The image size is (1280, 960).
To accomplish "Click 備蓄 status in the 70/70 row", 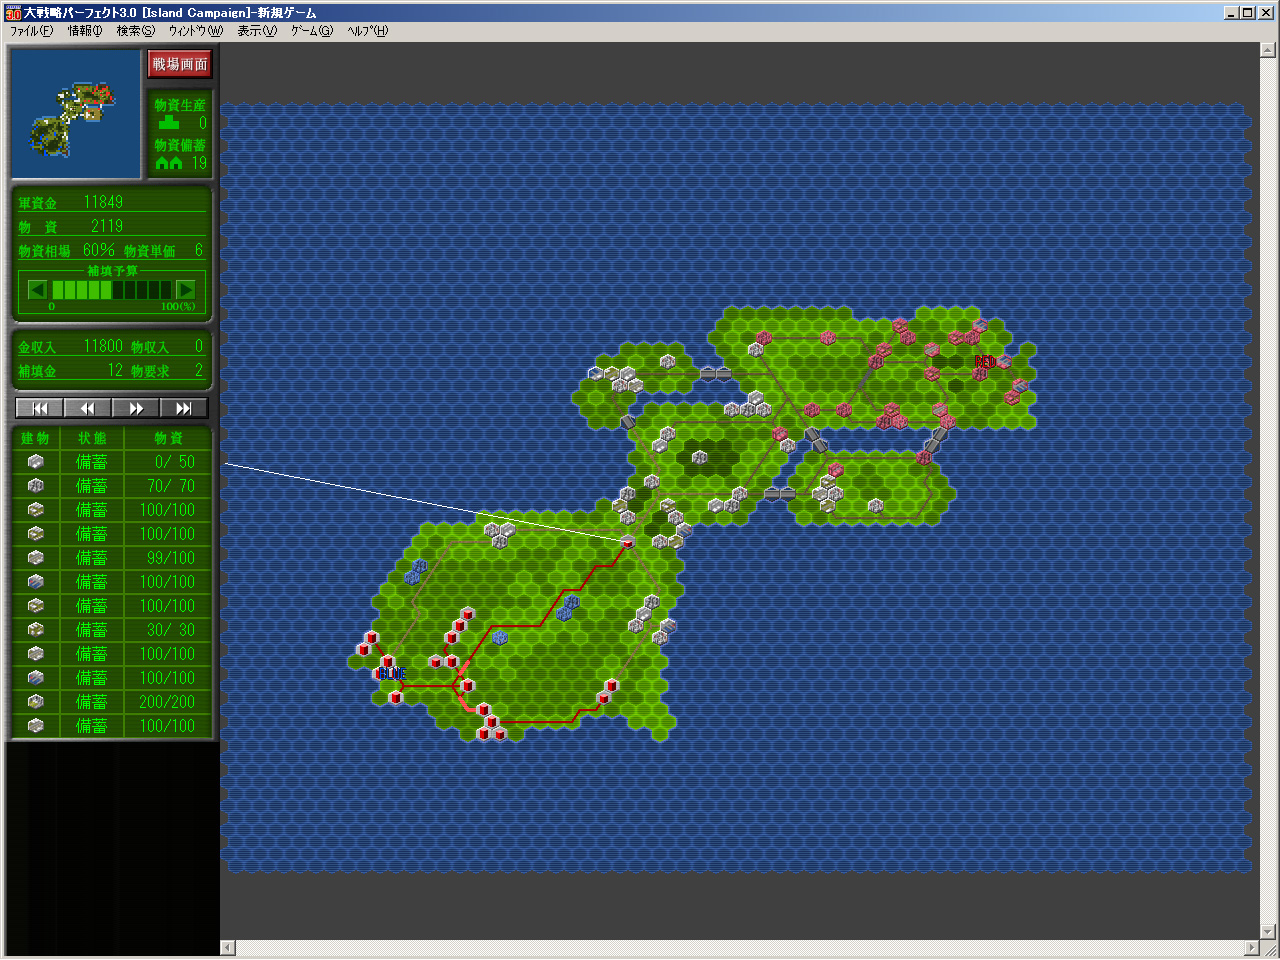I will point(92,486).
